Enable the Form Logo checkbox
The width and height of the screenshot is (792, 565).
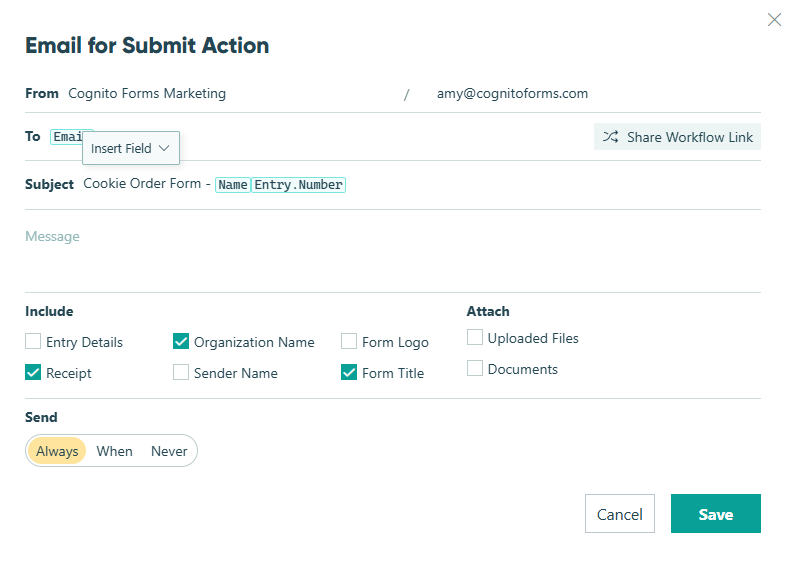tap(349, 342)
